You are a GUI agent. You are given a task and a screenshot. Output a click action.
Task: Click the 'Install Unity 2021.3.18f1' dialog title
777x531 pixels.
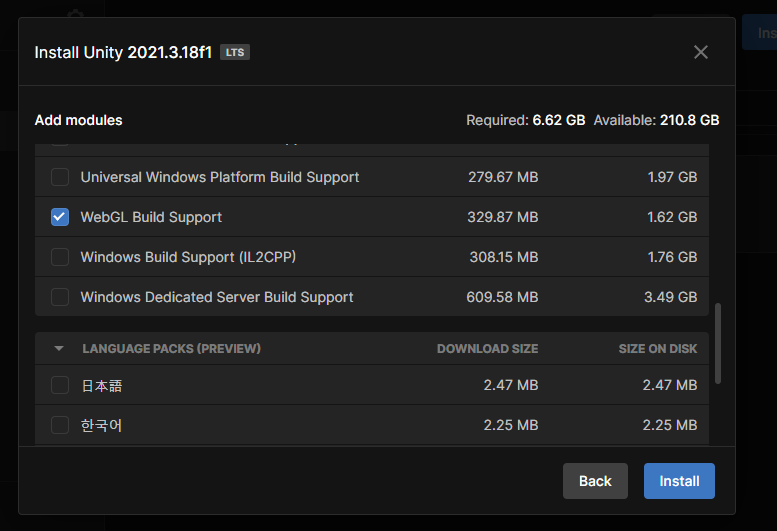point(123,52)
